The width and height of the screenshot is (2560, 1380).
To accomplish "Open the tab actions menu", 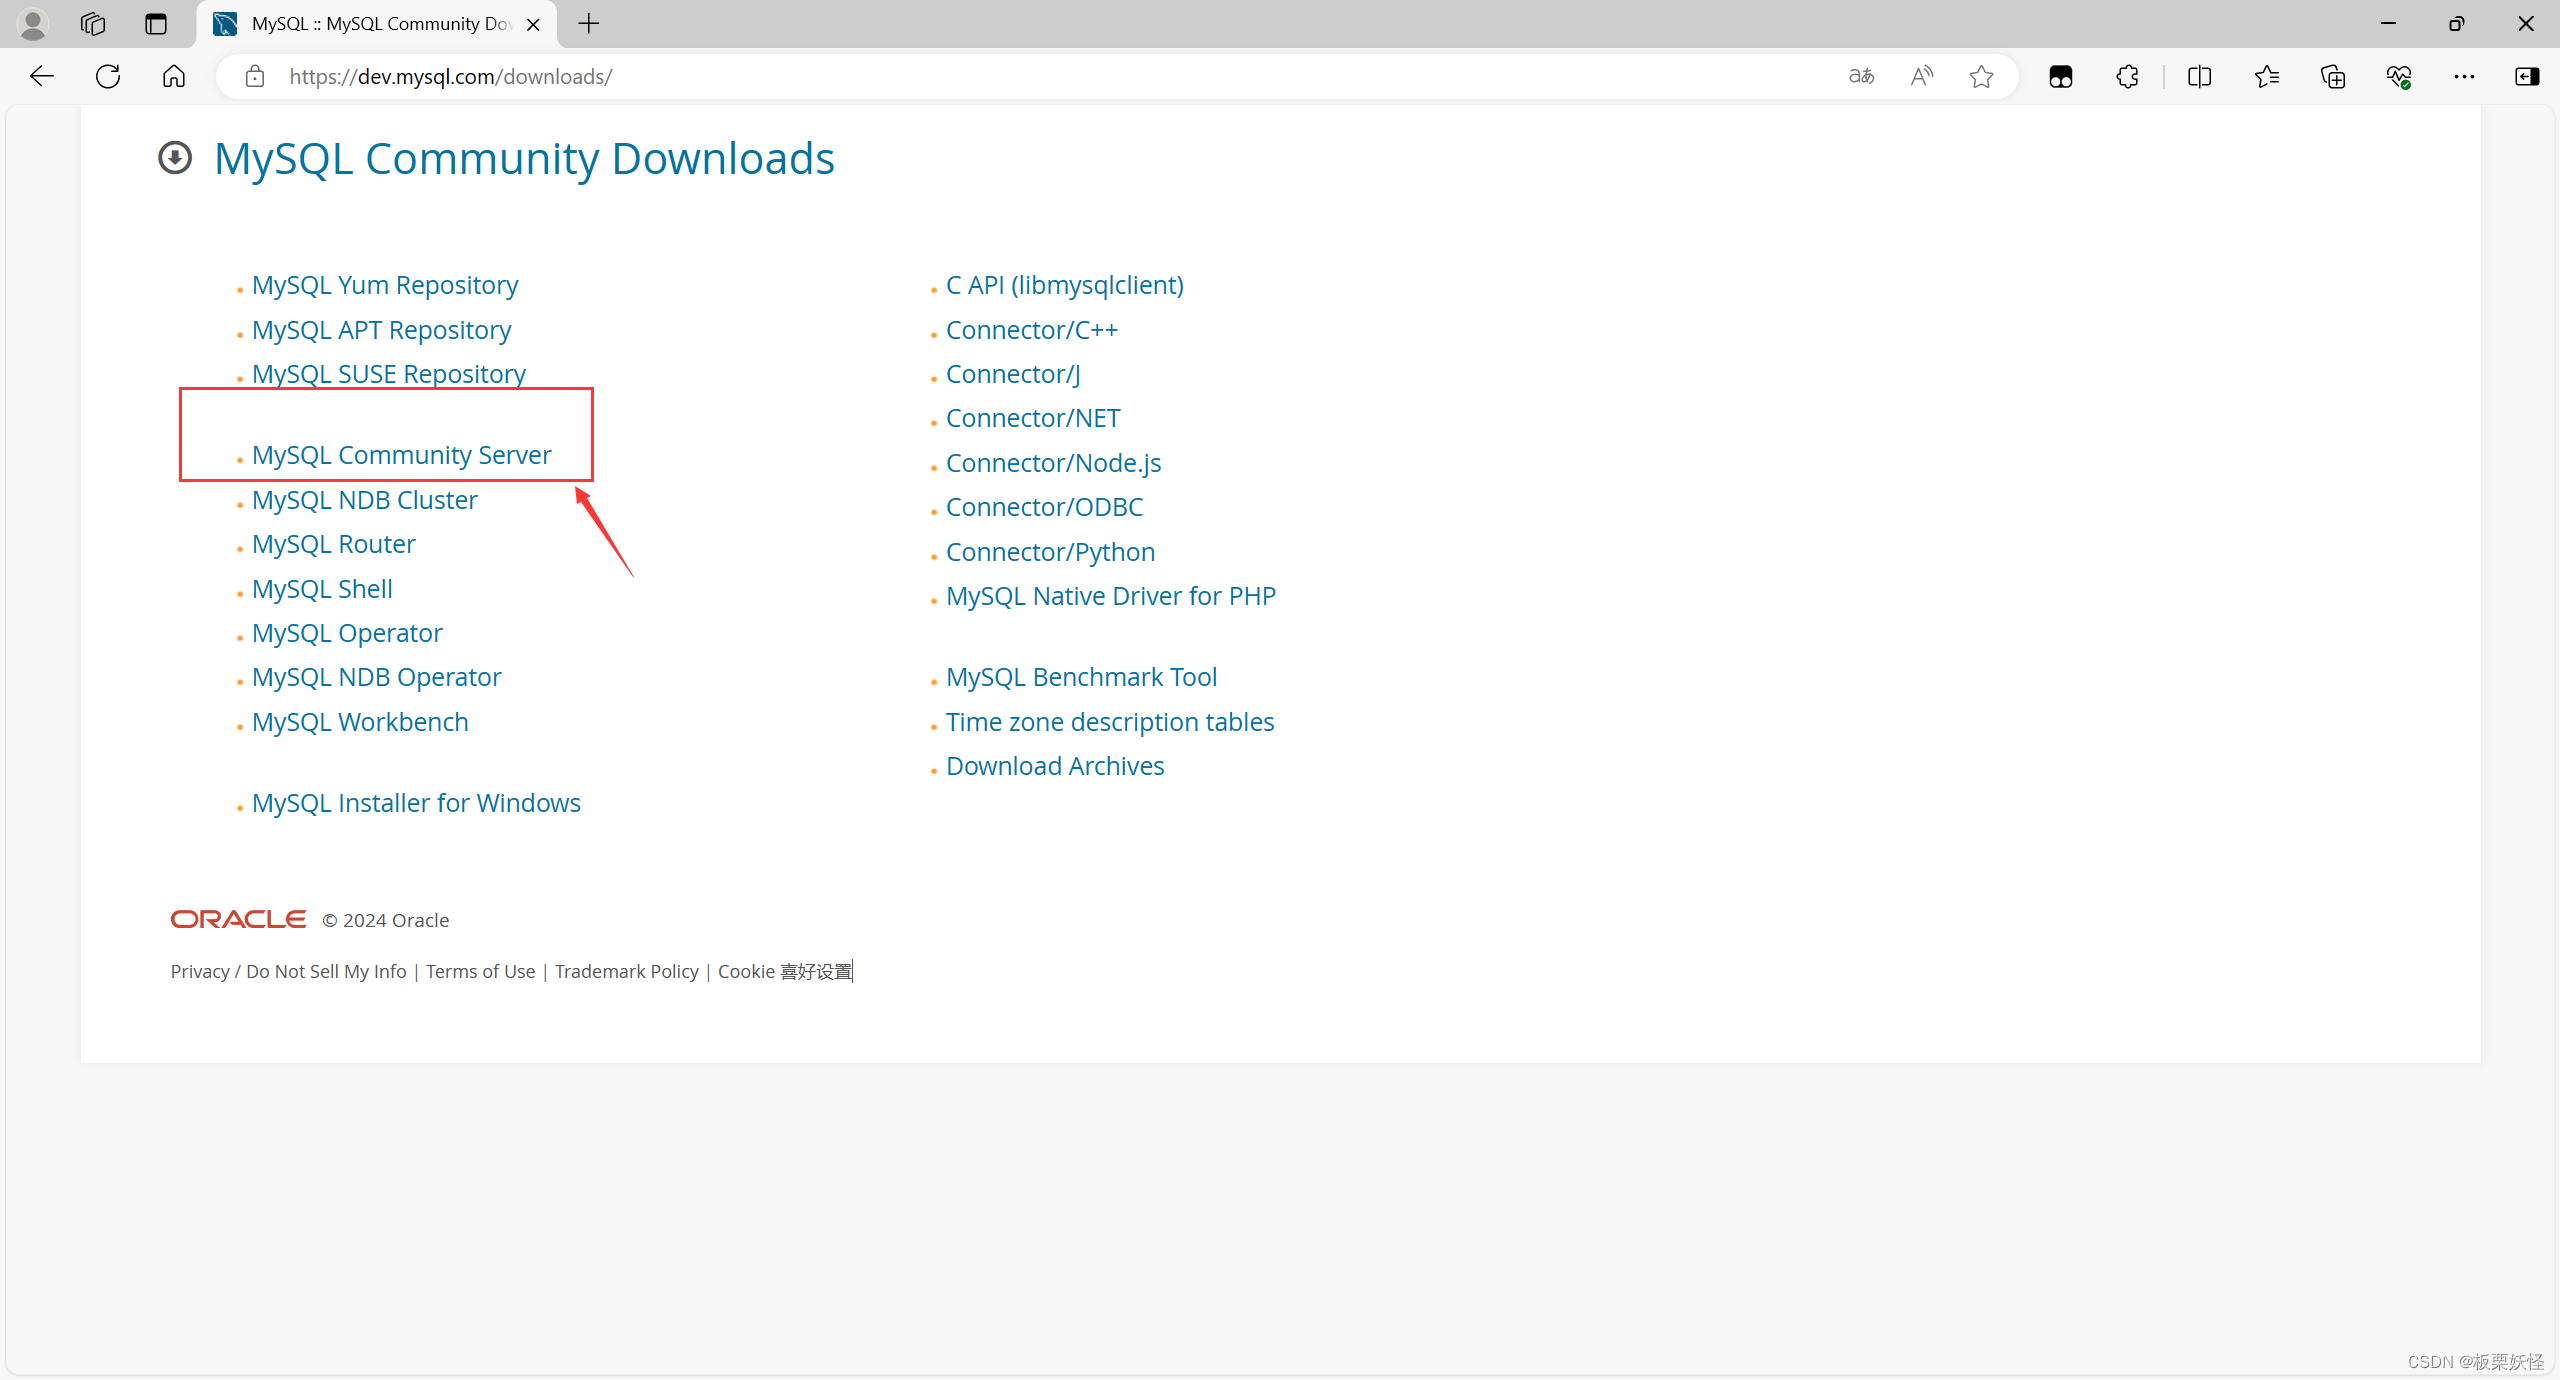I will (x=156, y=24).
